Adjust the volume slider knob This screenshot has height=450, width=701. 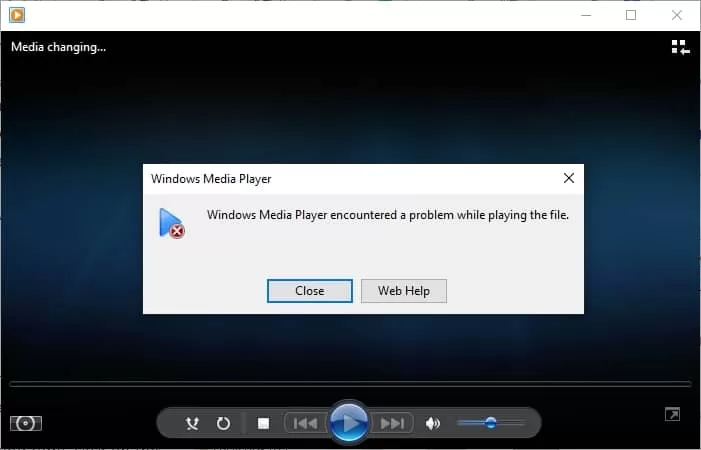coord(491,422)
